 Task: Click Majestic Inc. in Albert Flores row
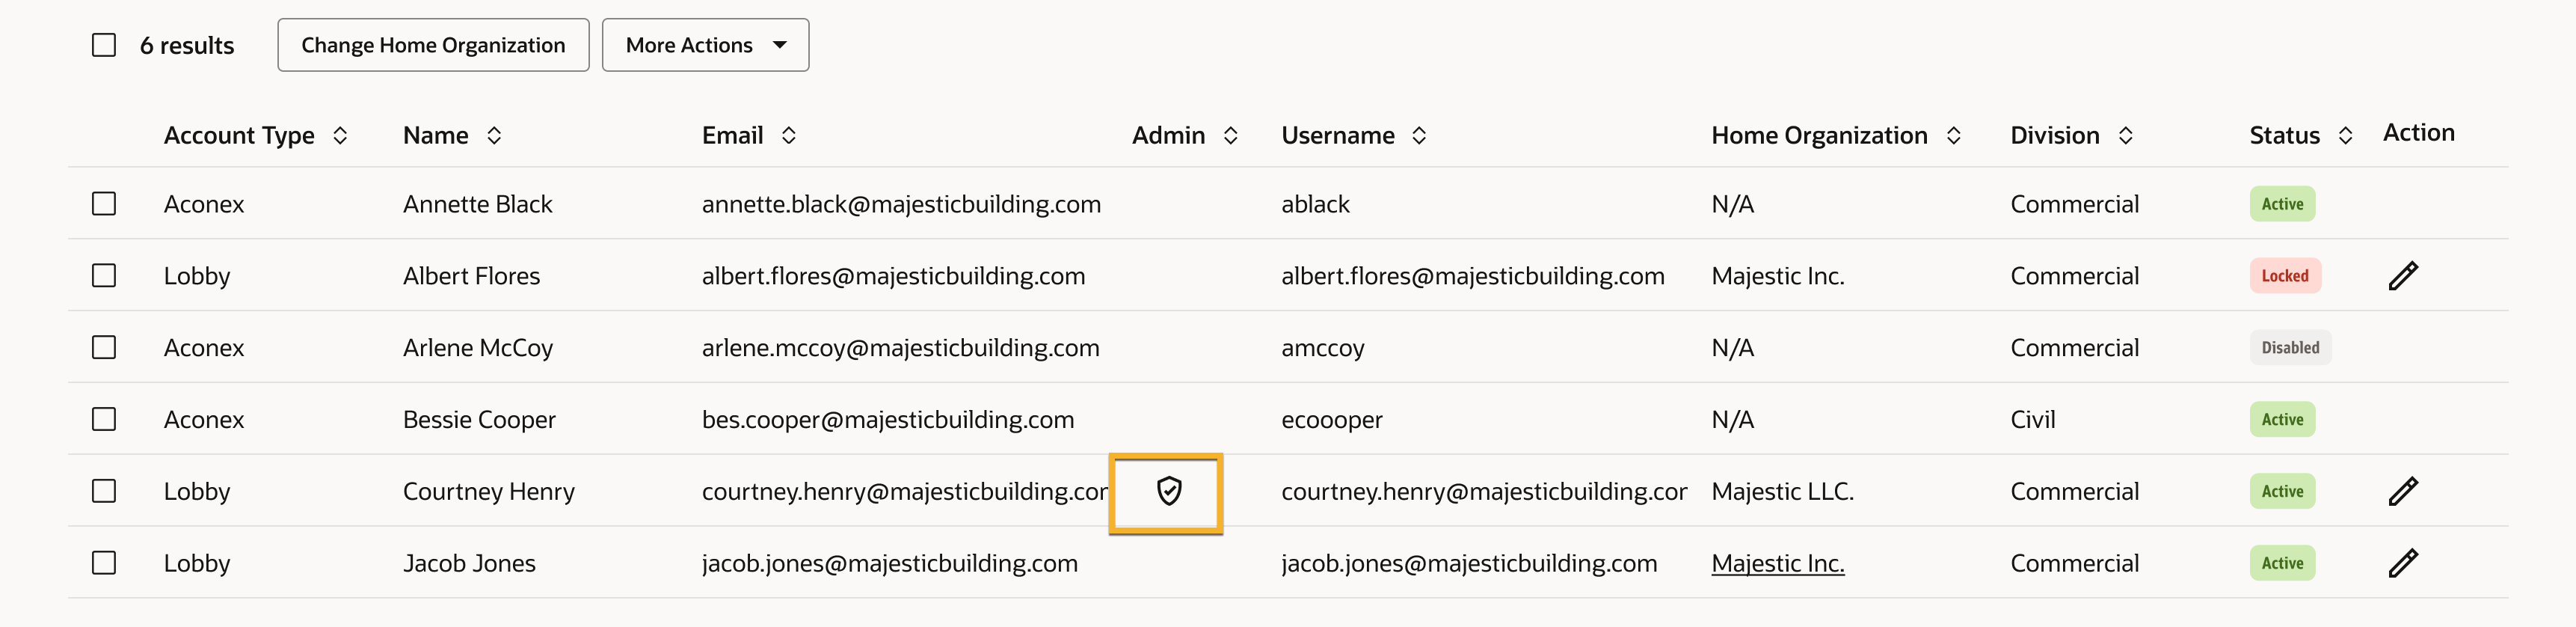[x=1777, y=276]
